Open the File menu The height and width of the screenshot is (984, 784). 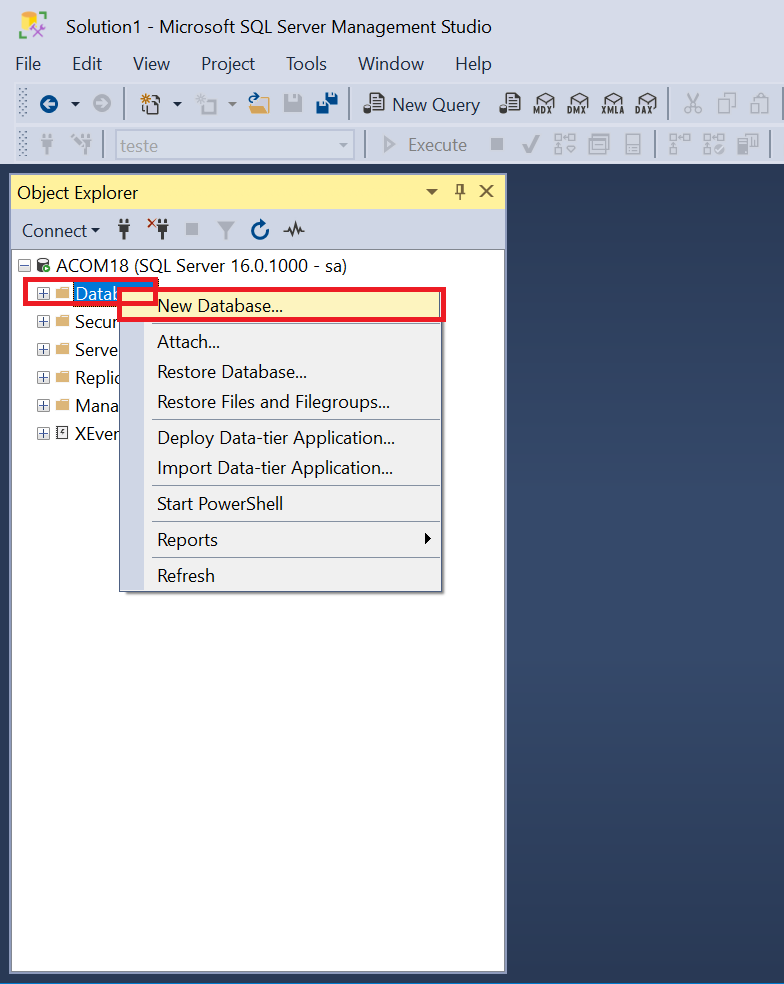pyautogui.click(x=28, y=63)
